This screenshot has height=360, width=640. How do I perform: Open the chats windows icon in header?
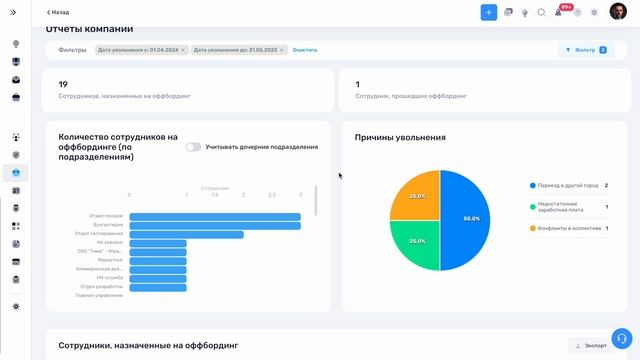[508, 12]
